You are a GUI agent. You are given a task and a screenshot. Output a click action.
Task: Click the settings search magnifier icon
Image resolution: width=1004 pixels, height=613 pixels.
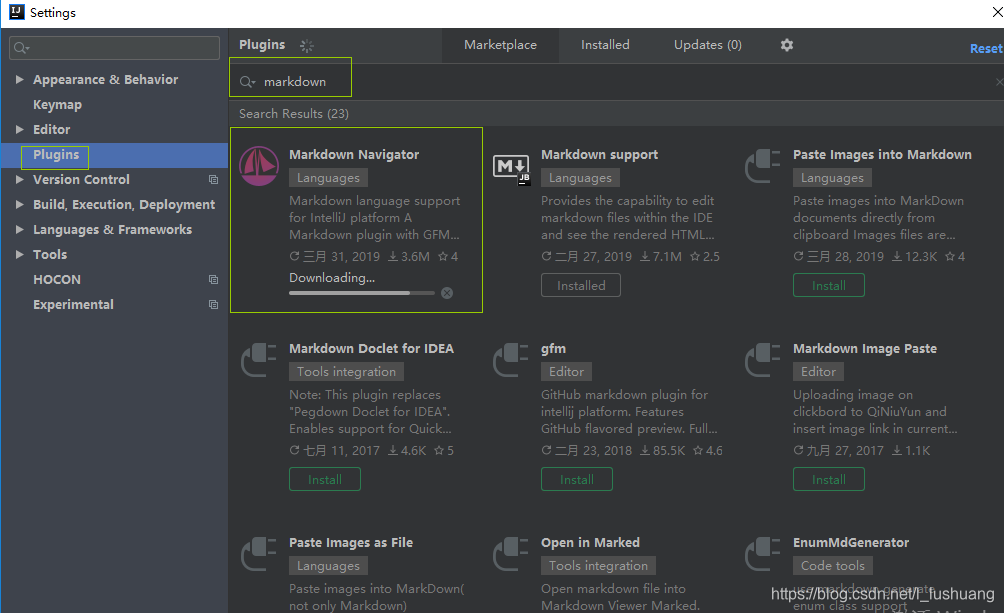pos(21,48)
